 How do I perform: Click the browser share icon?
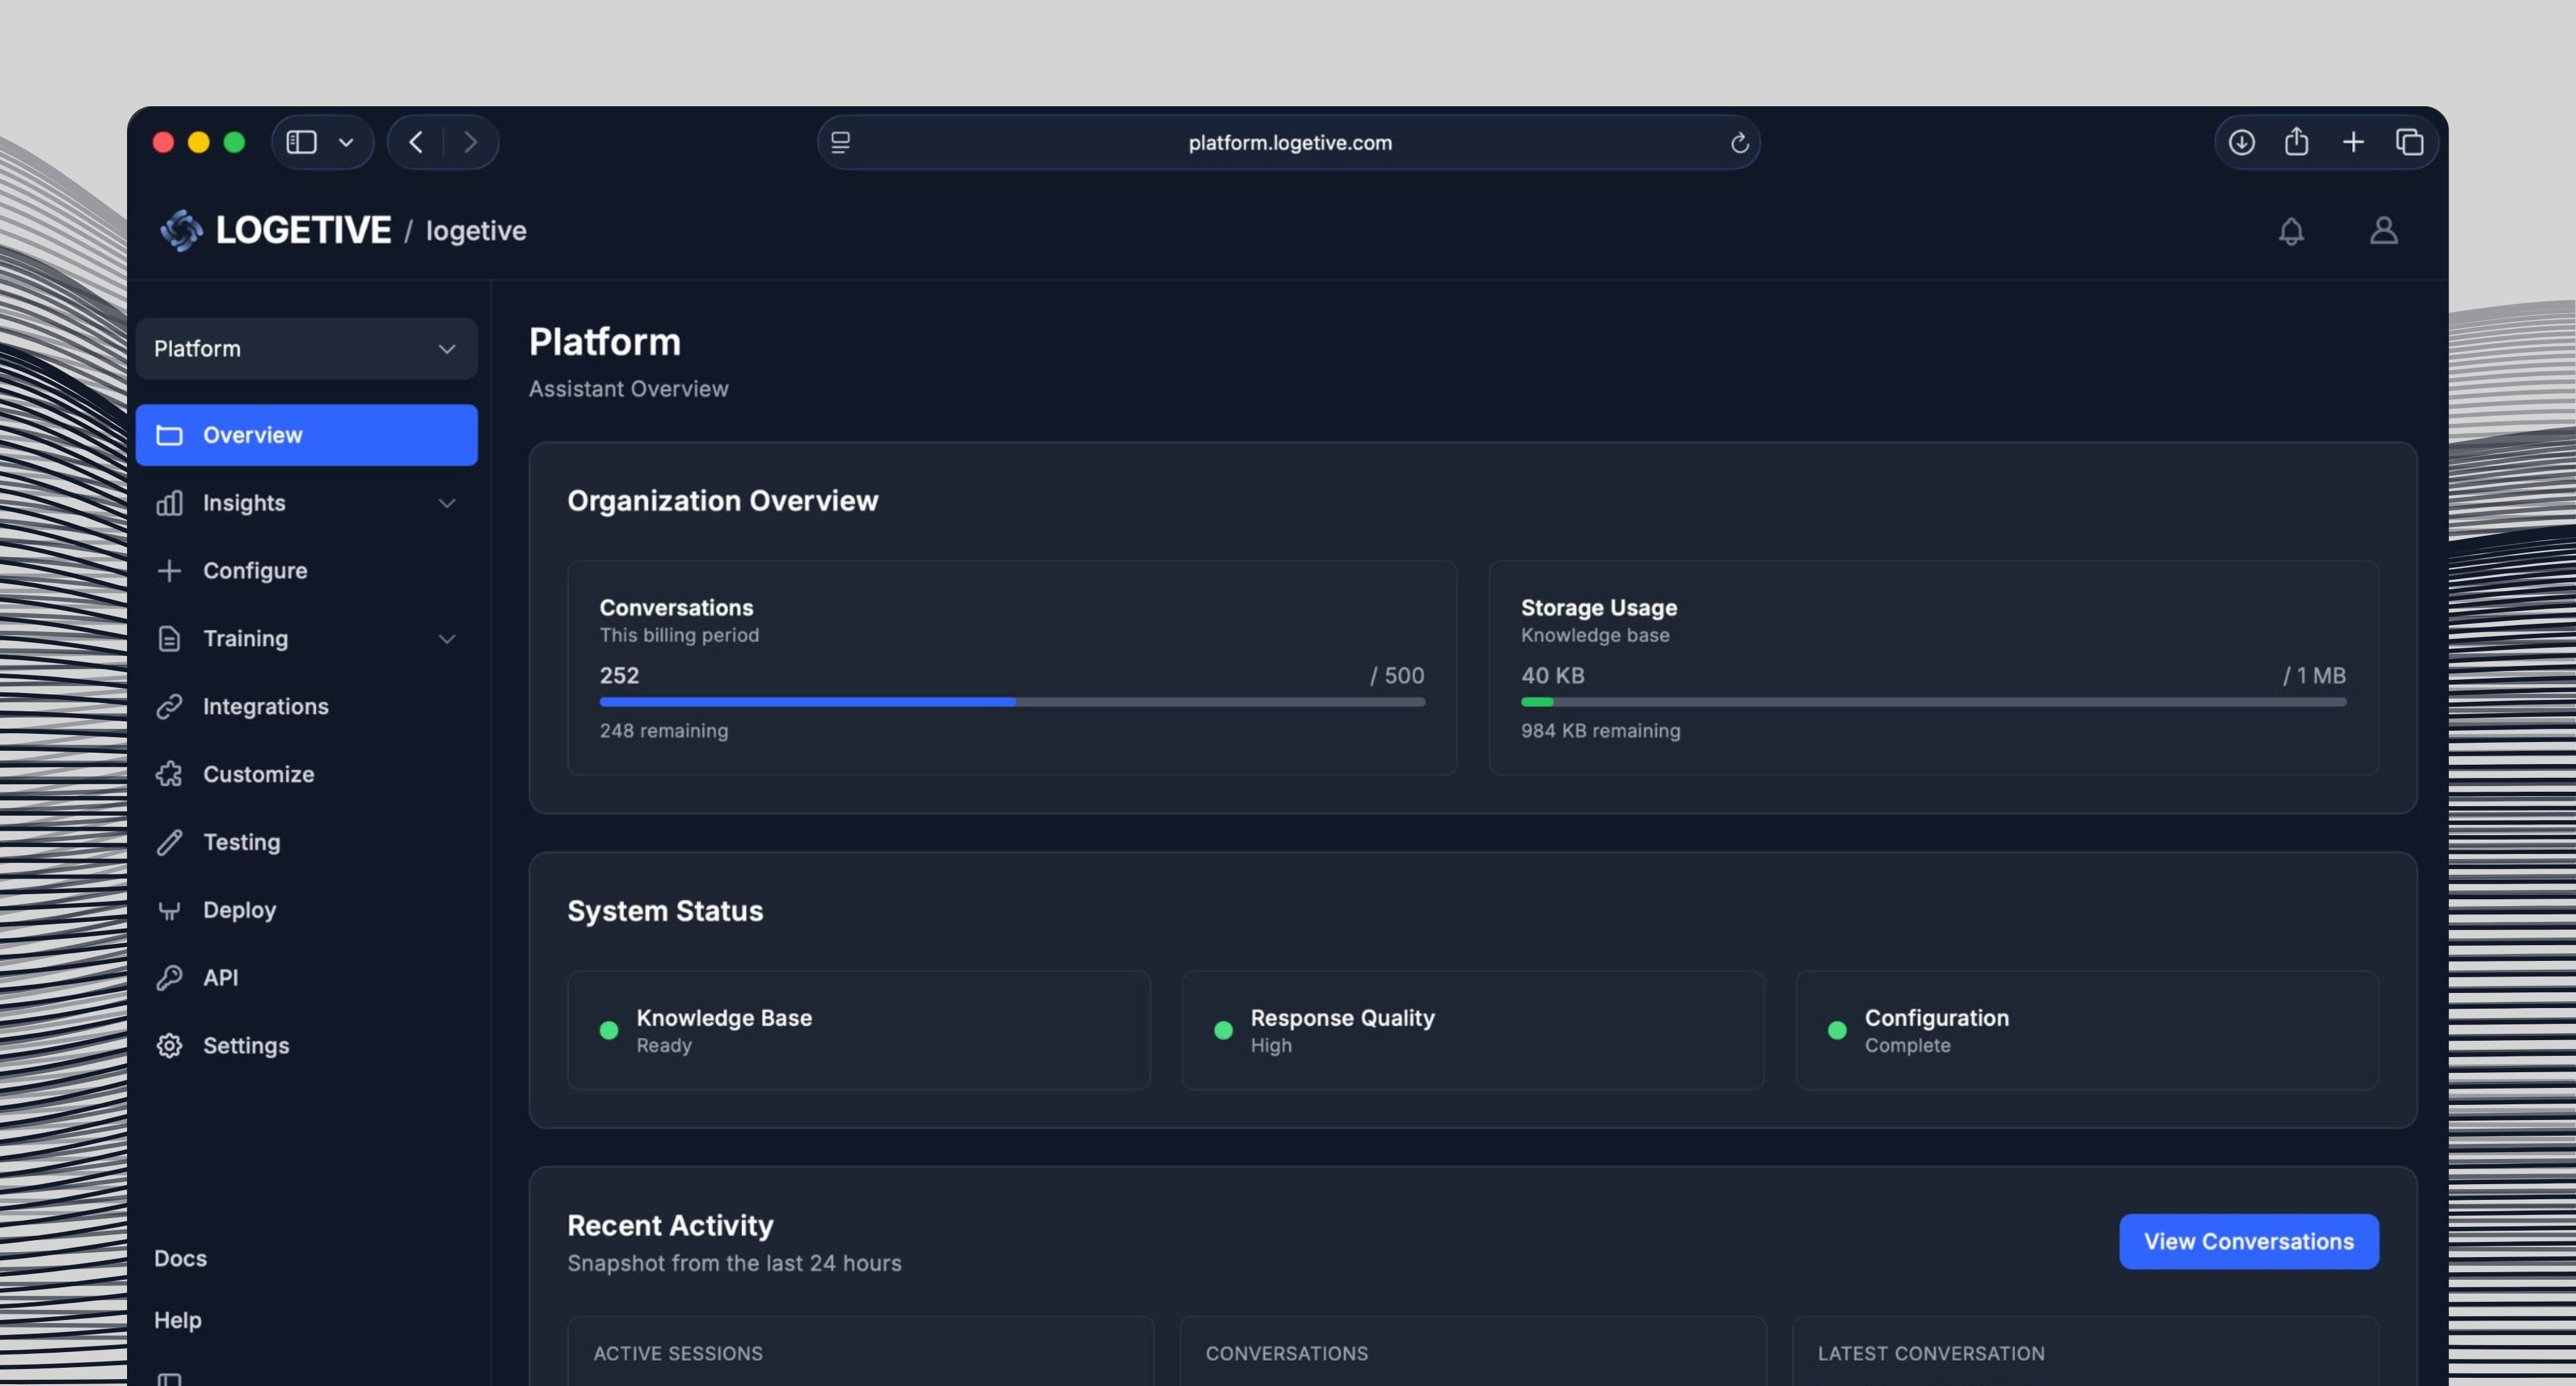[x=2296, y=142]
